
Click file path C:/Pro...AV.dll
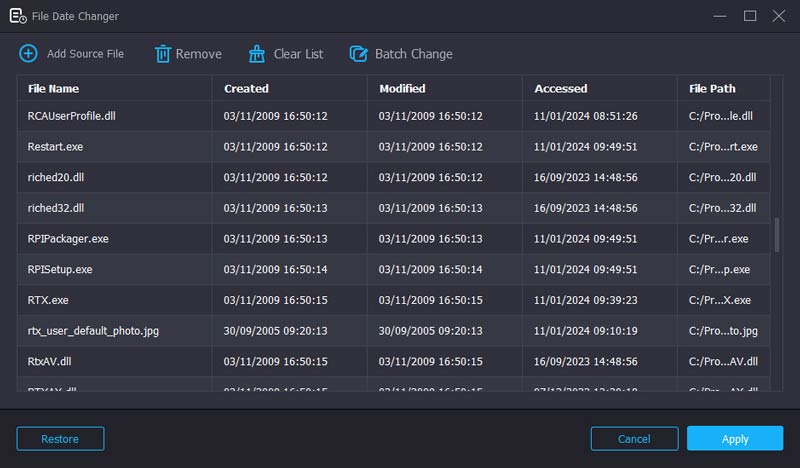click(723, 361)
